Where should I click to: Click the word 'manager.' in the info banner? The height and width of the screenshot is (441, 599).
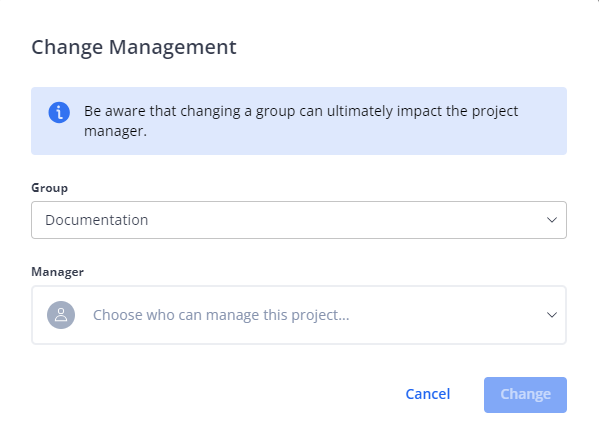tap(115, 131)
